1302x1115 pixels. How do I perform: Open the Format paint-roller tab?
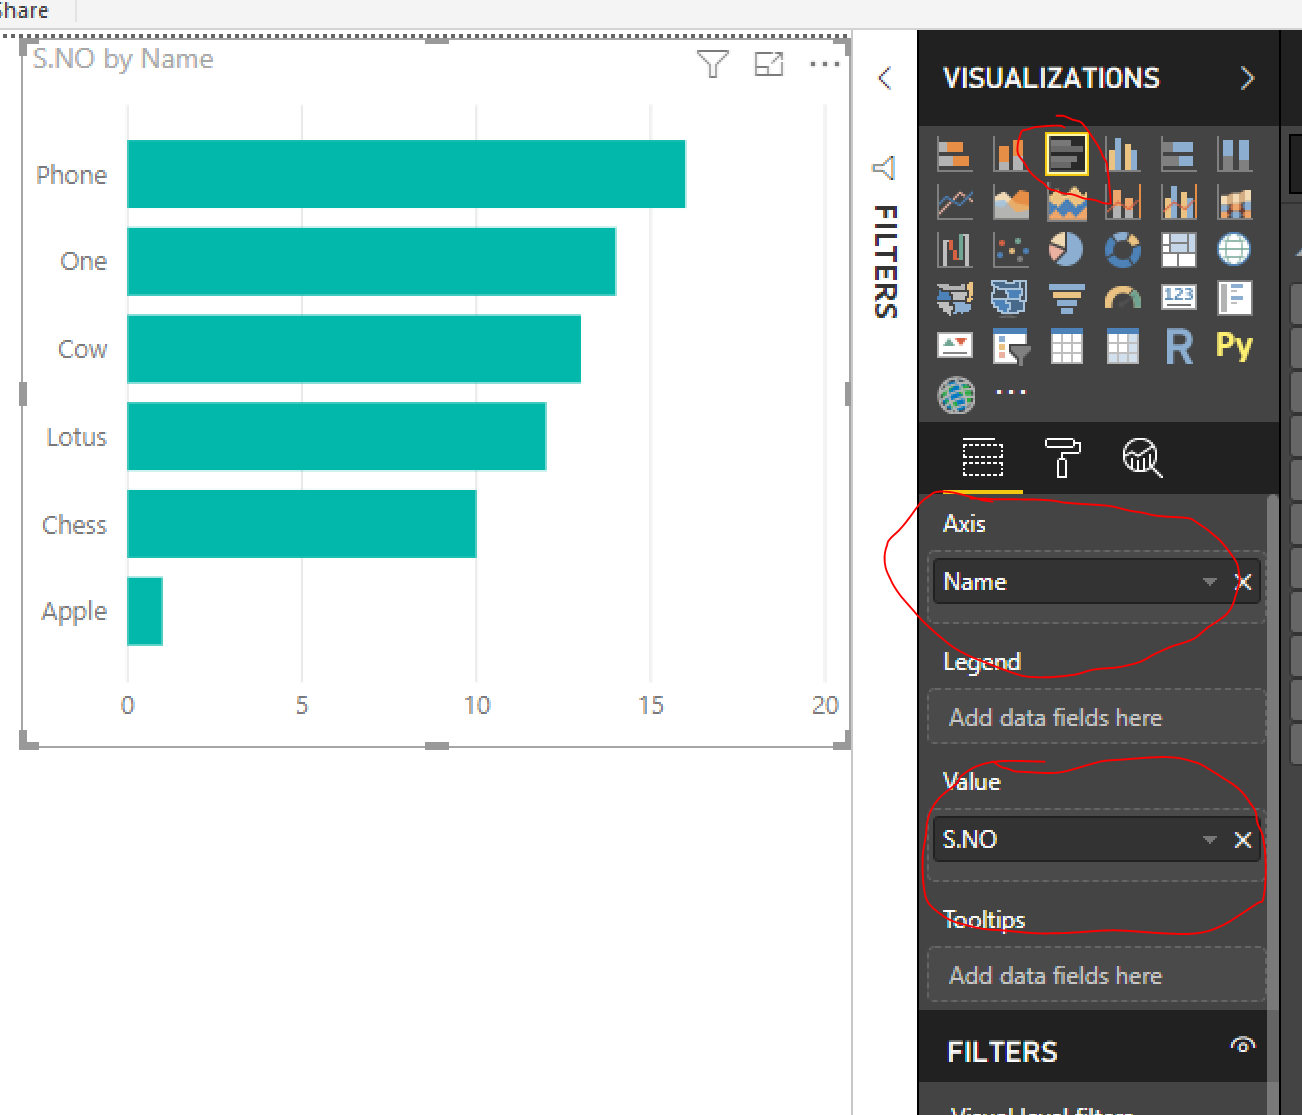[1062, 458]
